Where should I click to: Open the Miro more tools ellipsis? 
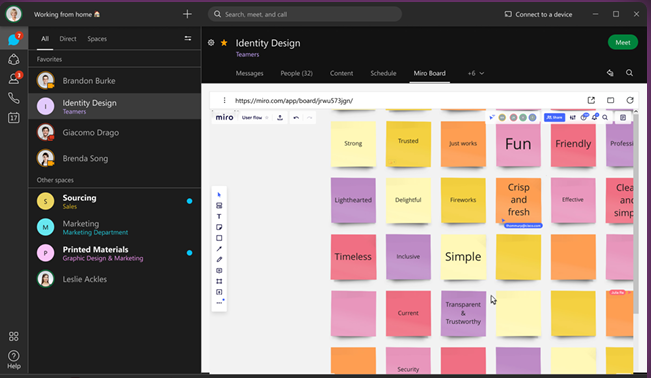(220, 302)
